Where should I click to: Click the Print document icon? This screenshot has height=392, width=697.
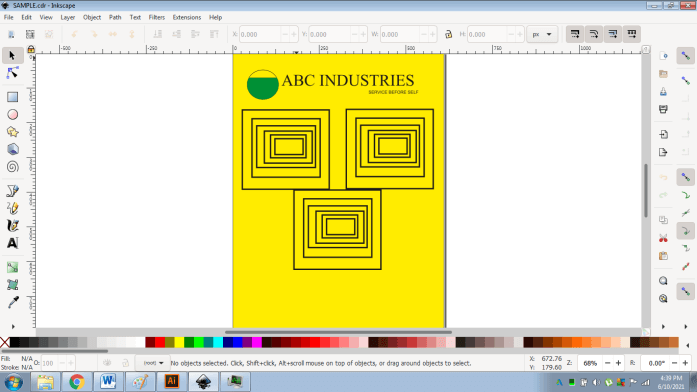(663, 109)
